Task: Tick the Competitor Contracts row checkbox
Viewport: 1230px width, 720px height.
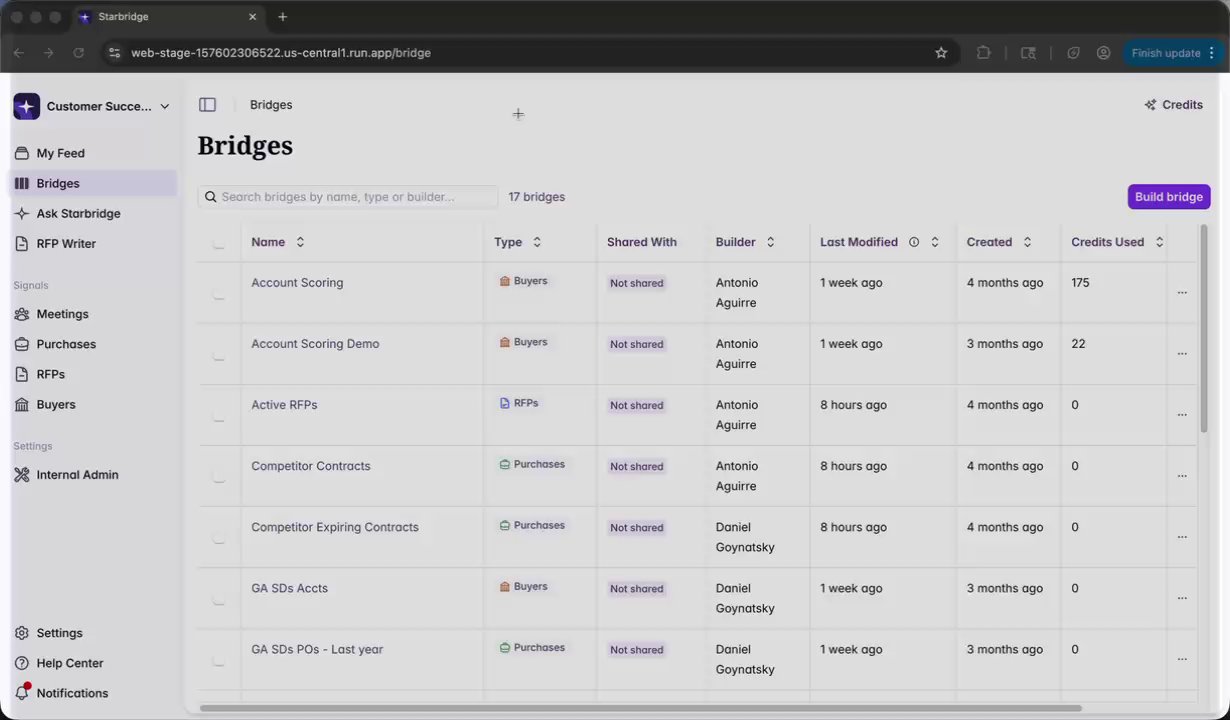Action: pyautogui.click(x=219, y=476)
